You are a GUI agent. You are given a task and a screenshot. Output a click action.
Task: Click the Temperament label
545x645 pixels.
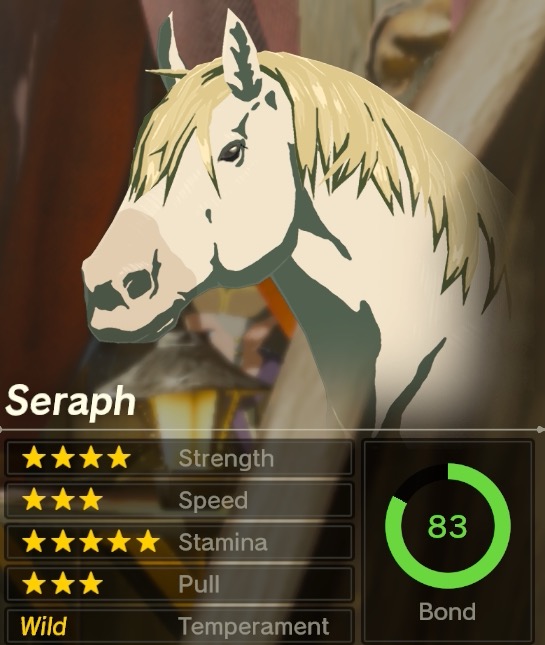pos(253,626)
